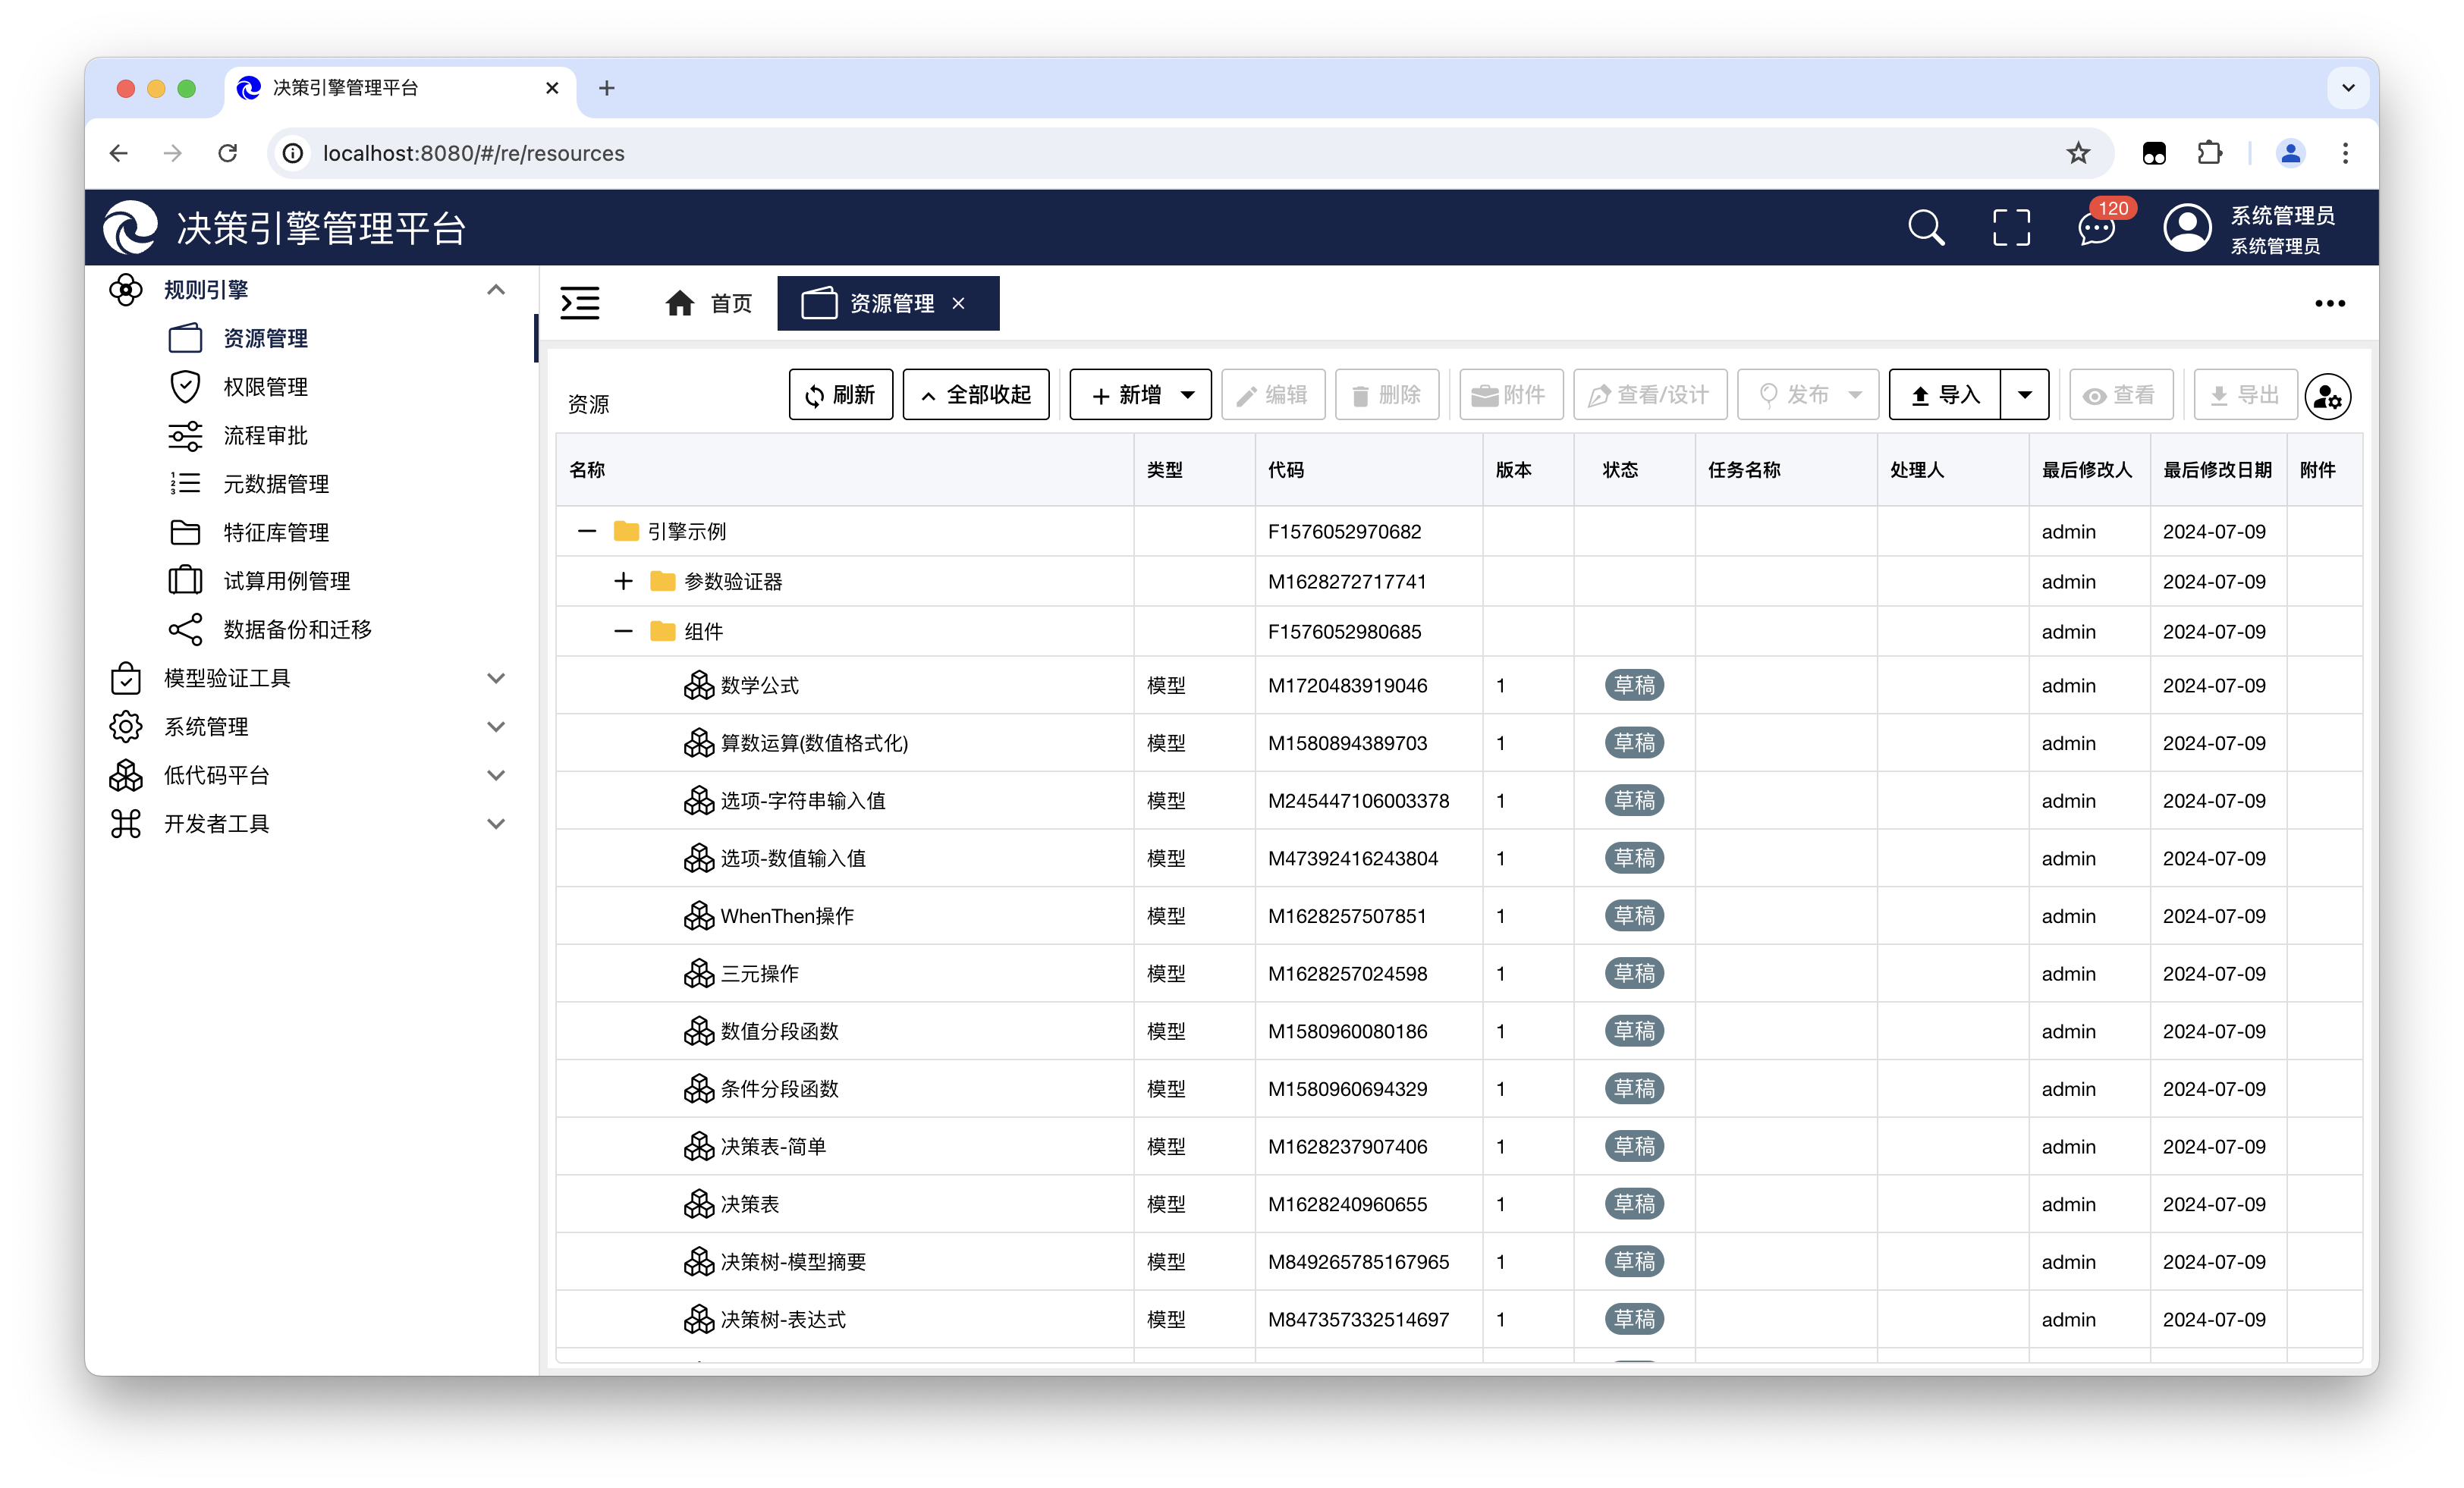Click the search magnifier icon in header
The width and height of the screenshot is (2464, 1488).
tap(1925, 228)
